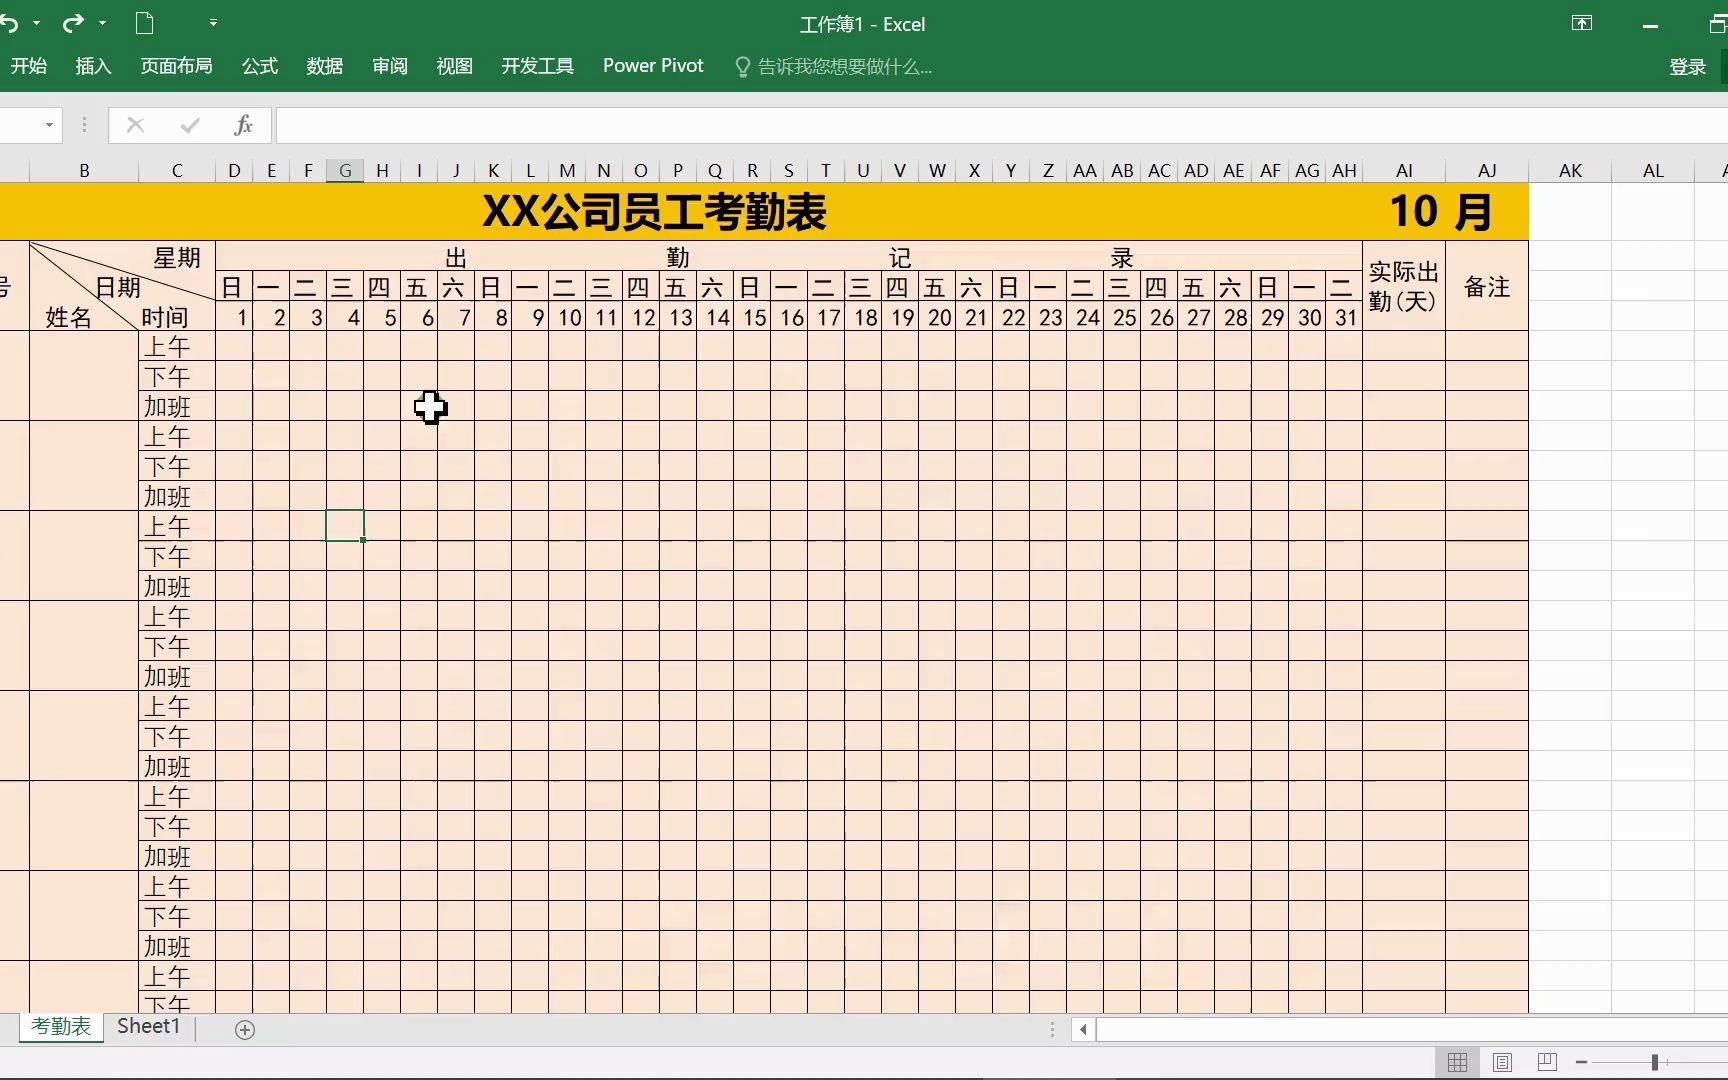The height and width of the screenshot is (1080, 1728).
Task: Click the 实际出勤(天) header cell
Action: pos(1404,286)
